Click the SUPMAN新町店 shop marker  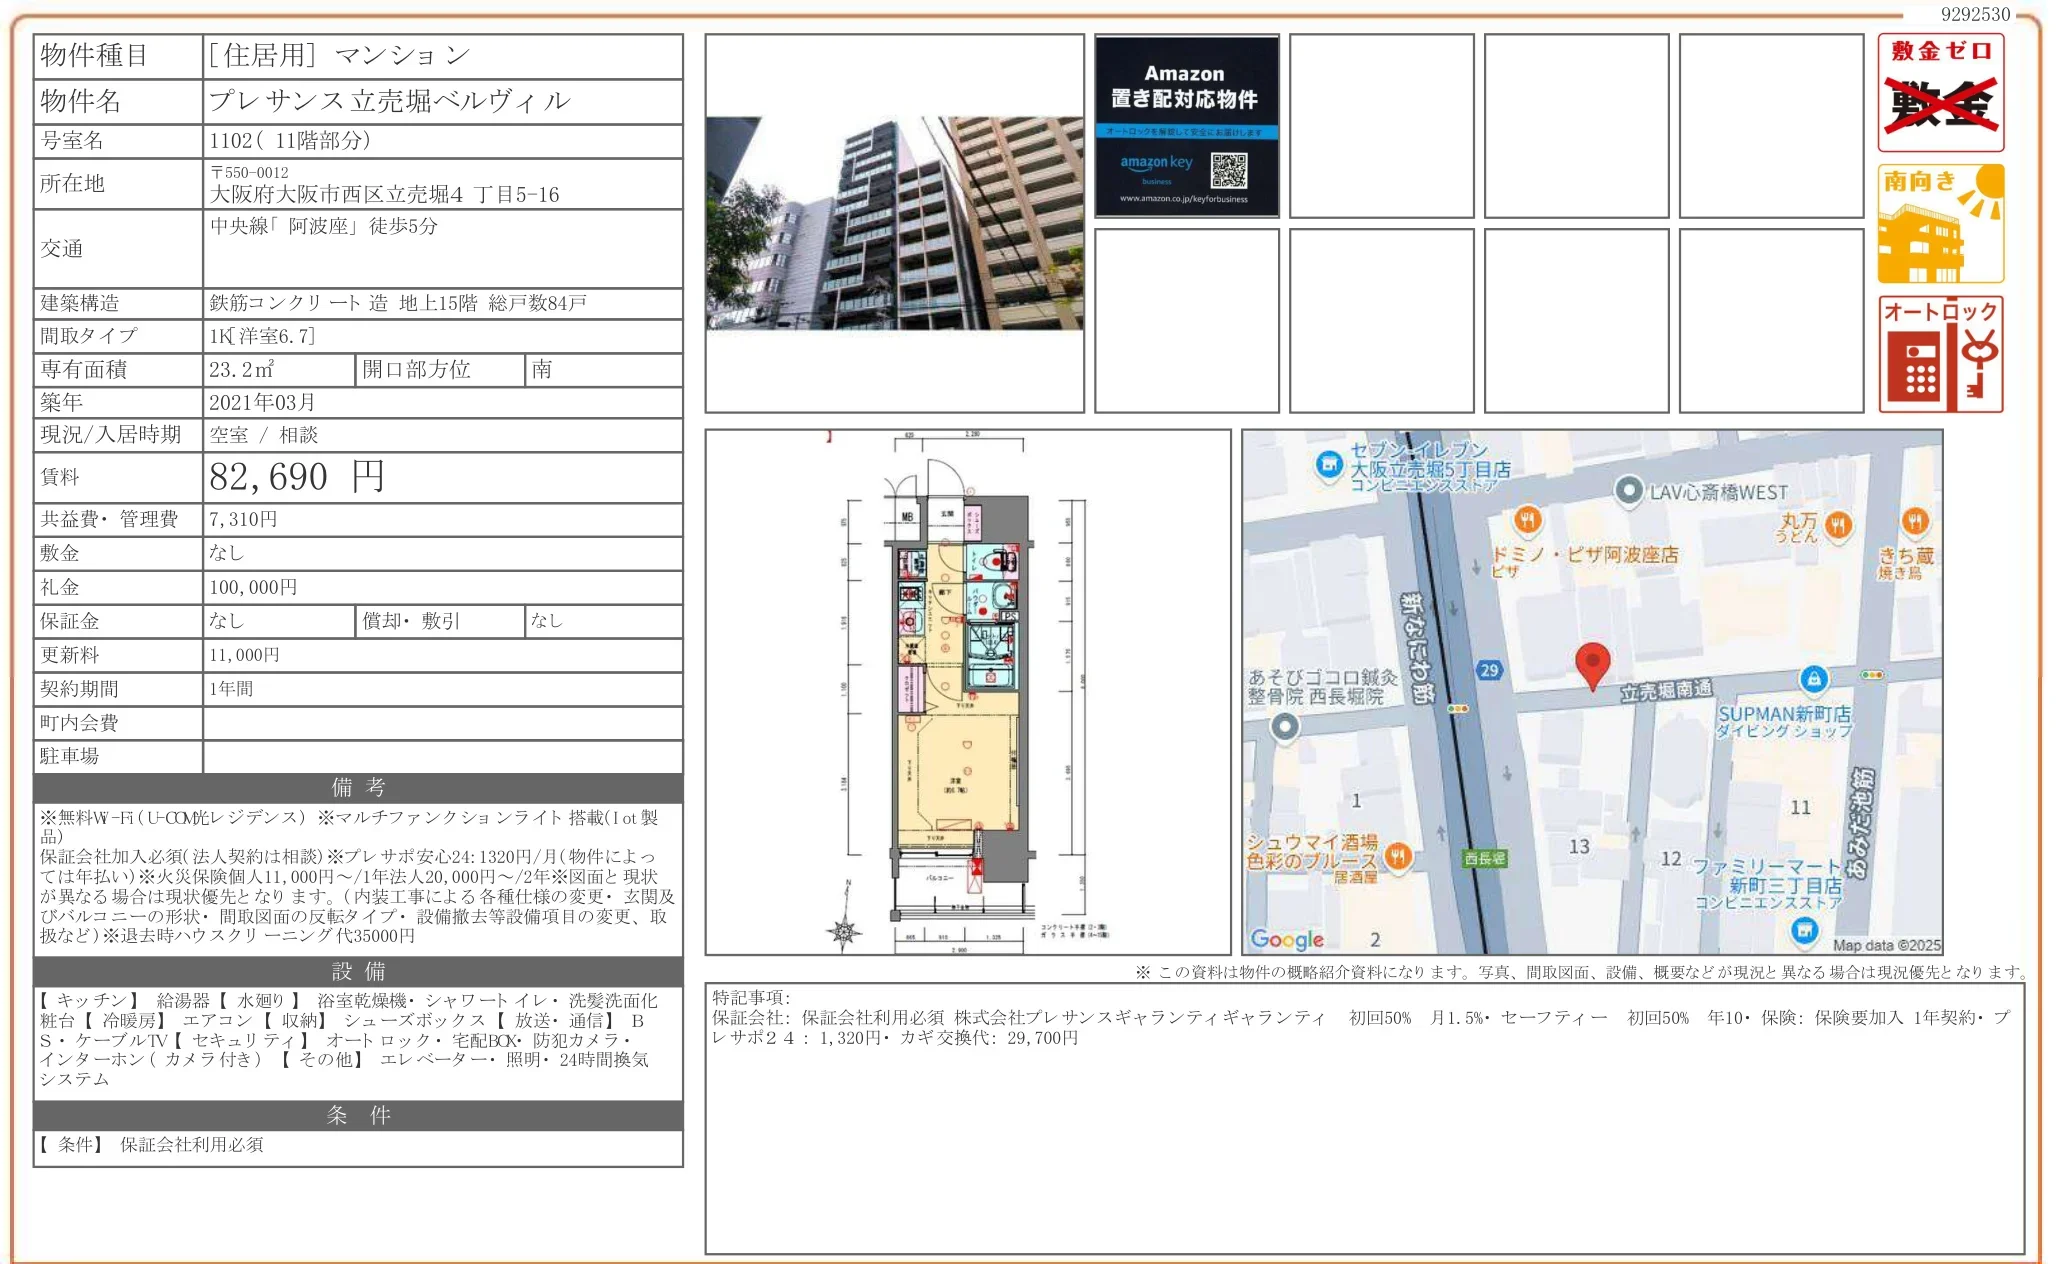[x=1813, y=679]
